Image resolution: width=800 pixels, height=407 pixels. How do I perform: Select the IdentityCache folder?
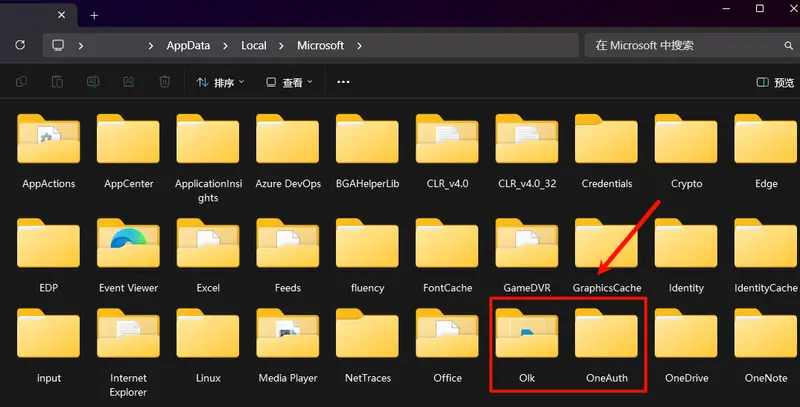click(x=766, y=256)
